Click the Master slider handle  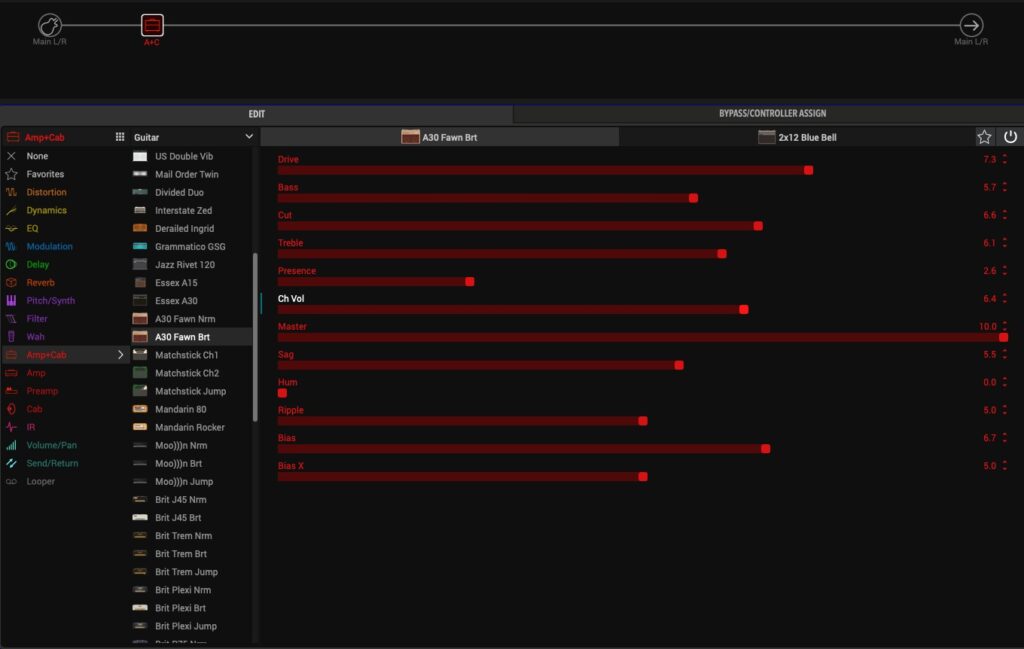click(x=1003, y=338)
